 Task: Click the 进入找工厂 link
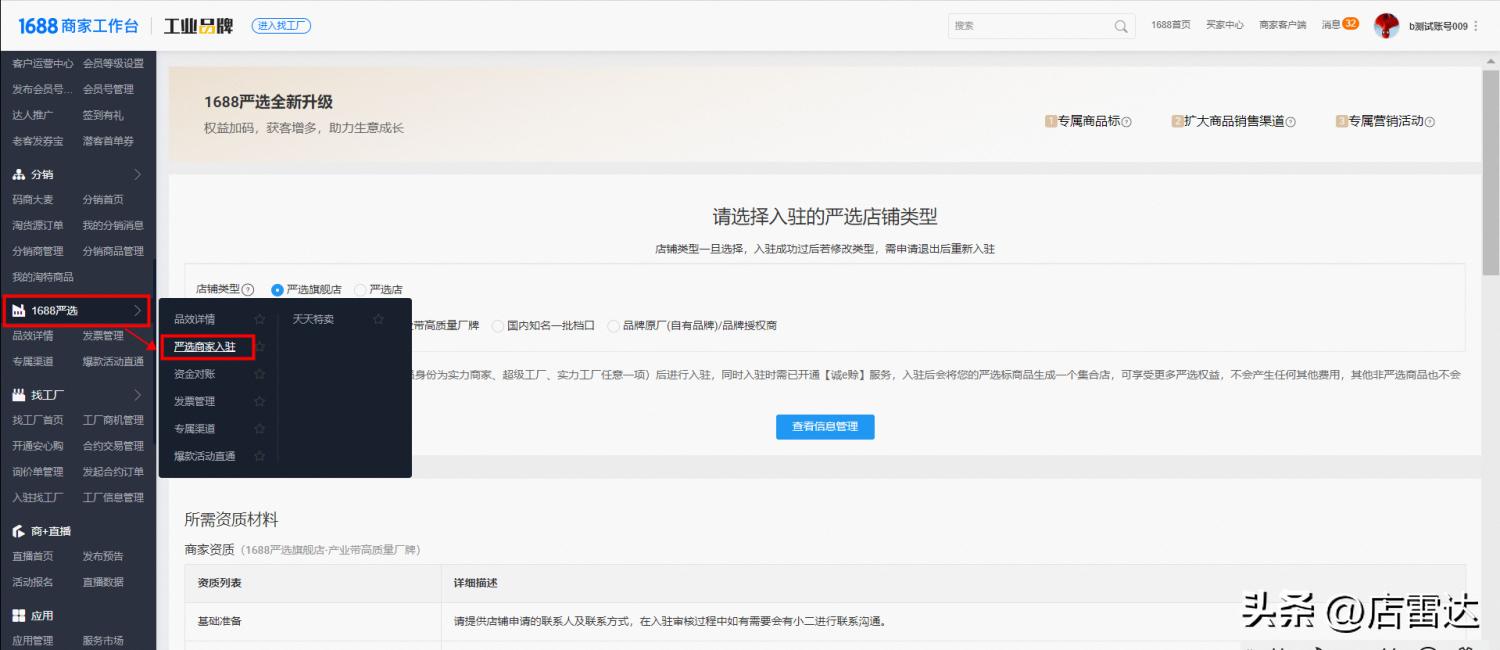280,25
